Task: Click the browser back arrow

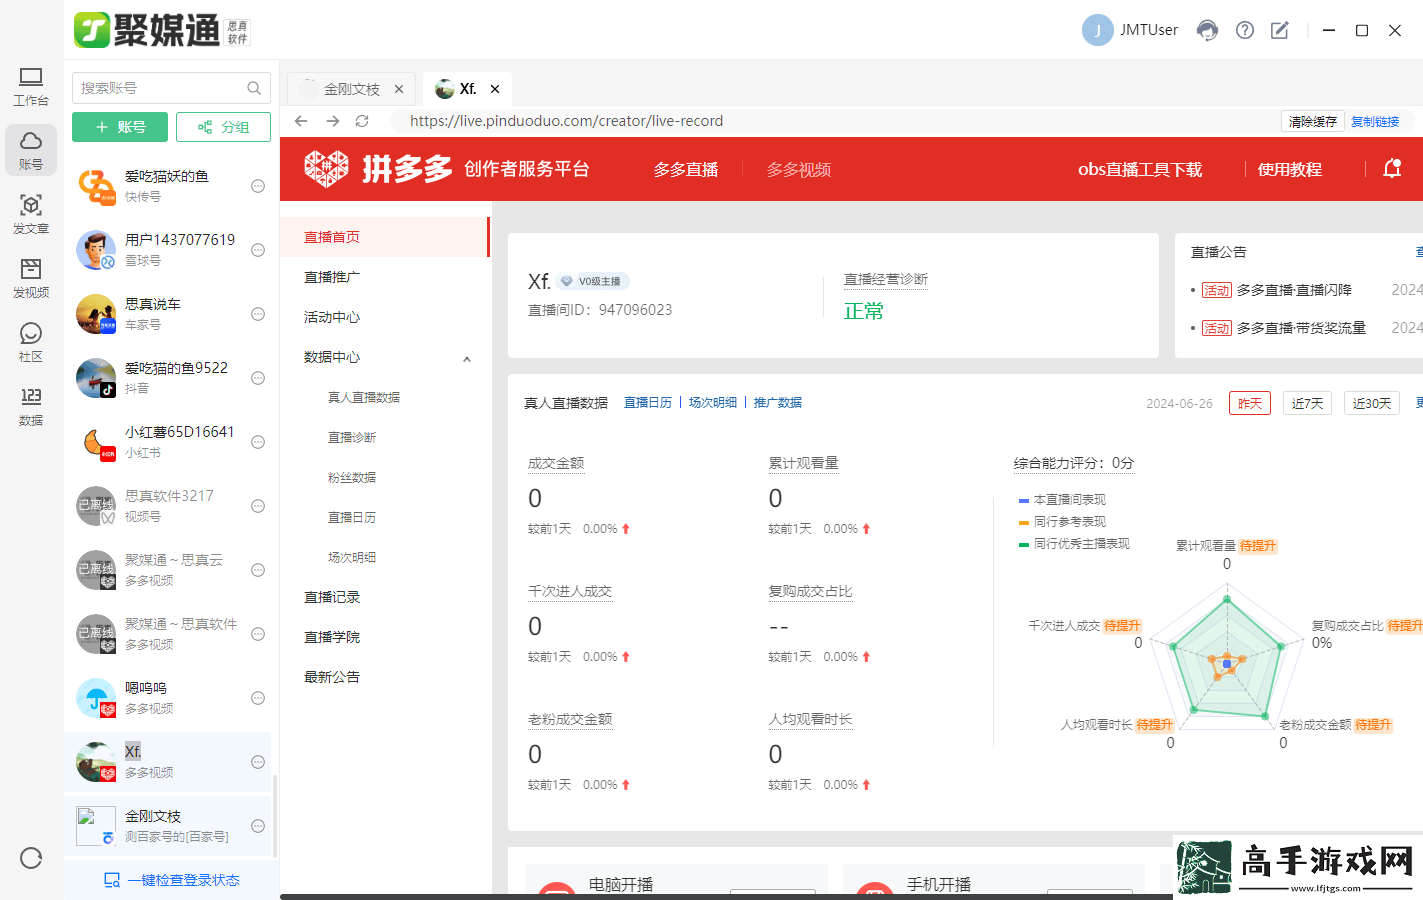Action: pyautogui.click(x=301, y=121)
